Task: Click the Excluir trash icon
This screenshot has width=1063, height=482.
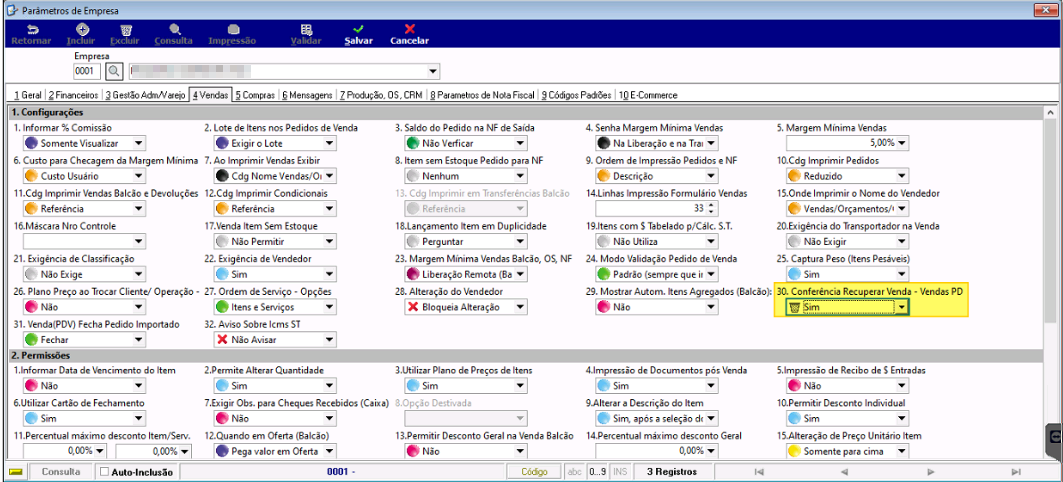Action: pos(125,29)
